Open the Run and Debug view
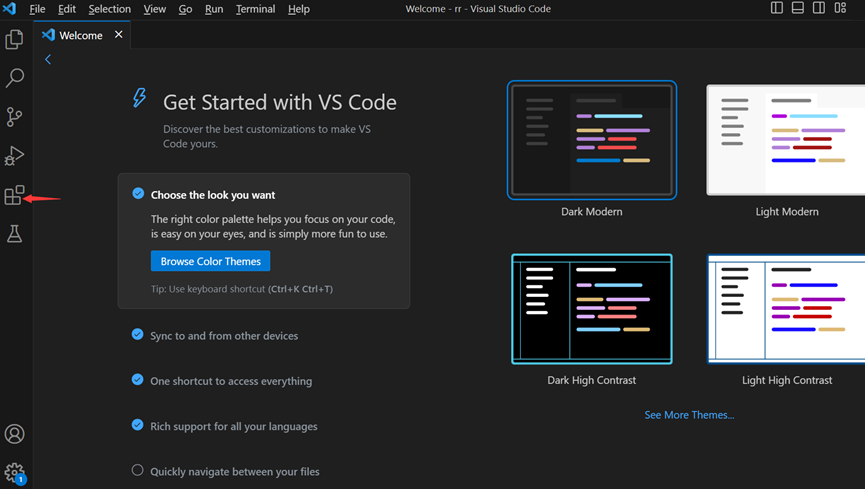This screenshot has width=865, height=489. [x=14, y=156]
